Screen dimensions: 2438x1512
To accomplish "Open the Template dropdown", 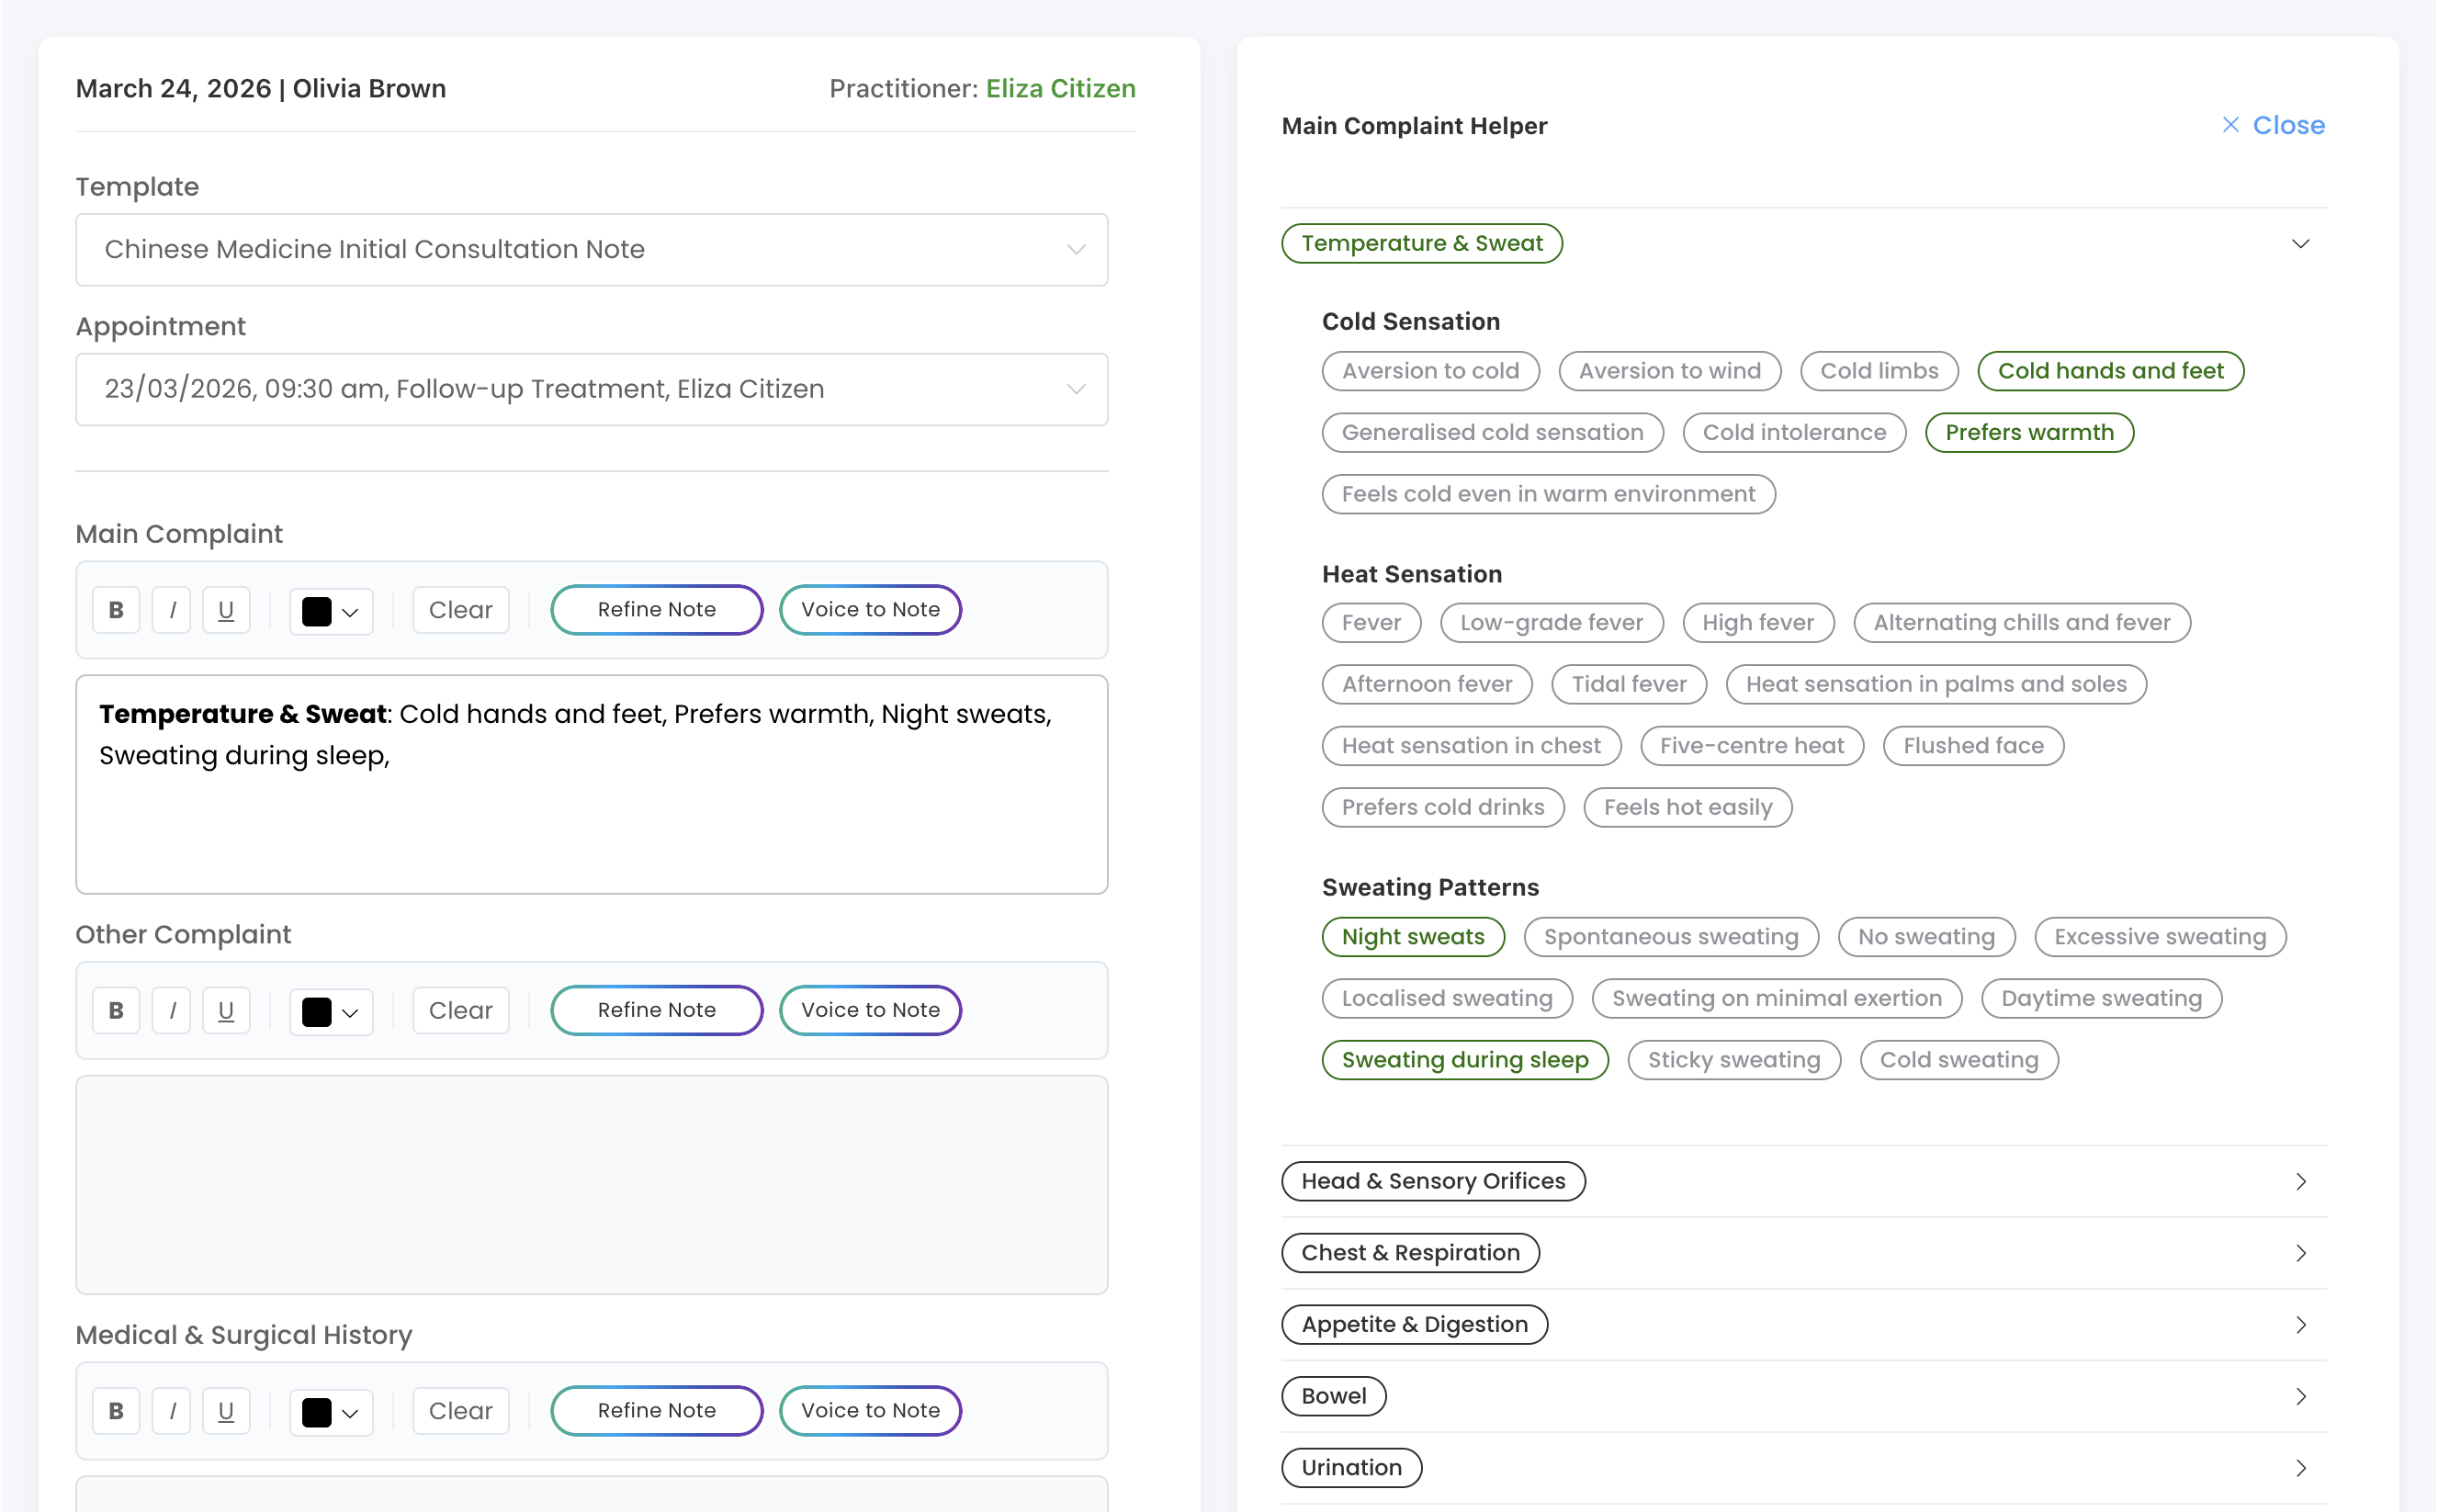I will click(x=591, y=249).
